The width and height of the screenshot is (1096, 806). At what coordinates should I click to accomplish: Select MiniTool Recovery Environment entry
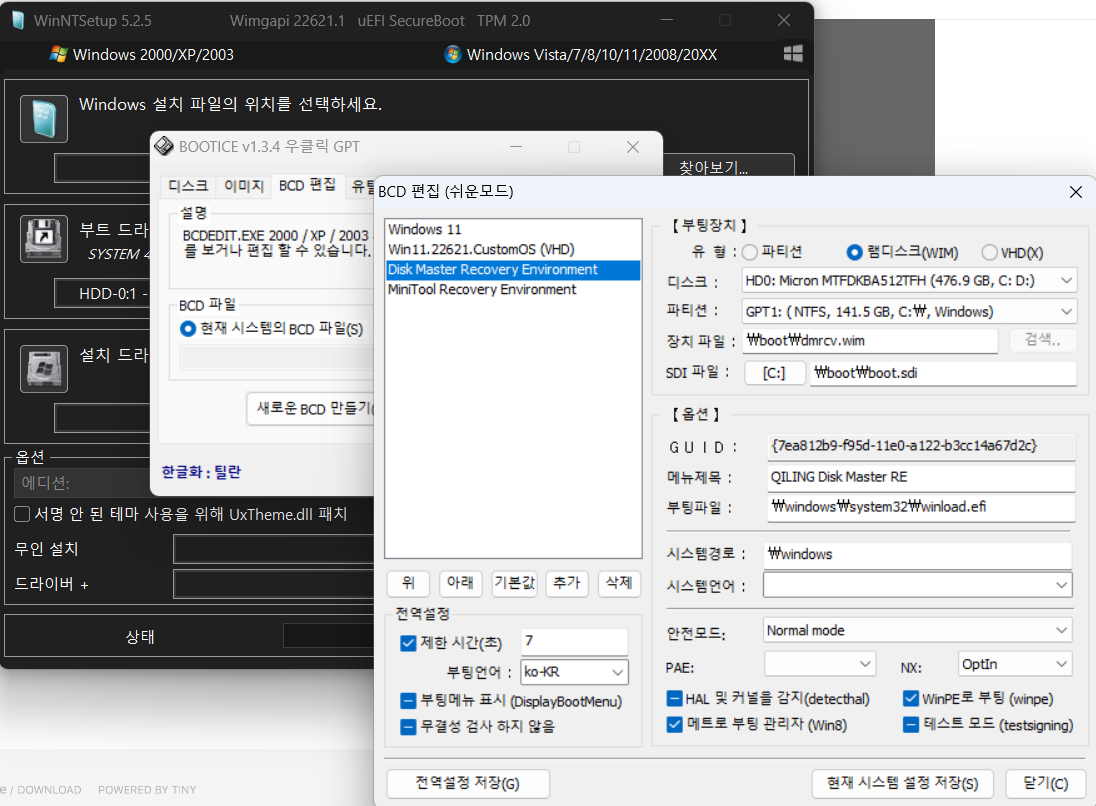pyautogui.click(x=513, y=289)
